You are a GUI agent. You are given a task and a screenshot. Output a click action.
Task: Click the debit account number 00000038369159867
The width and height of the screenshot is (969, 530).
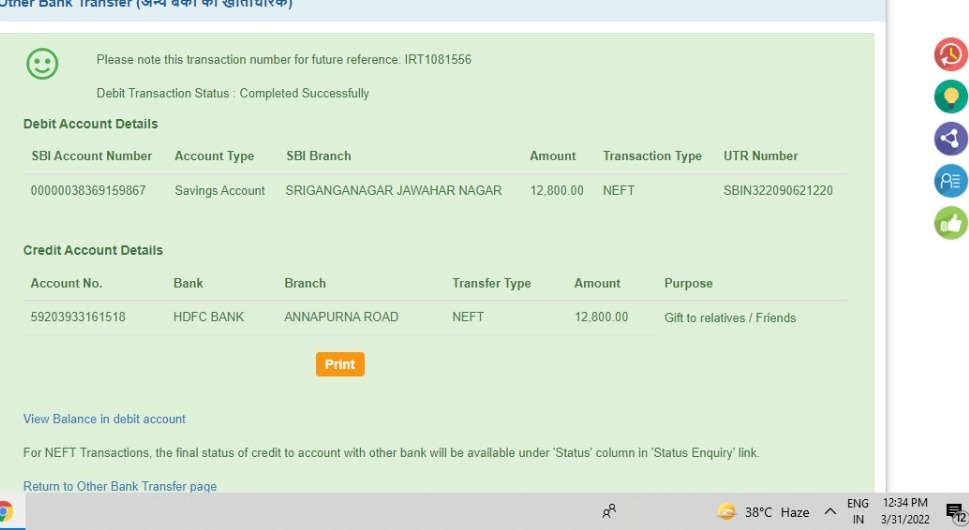click(x=88, y=190)
